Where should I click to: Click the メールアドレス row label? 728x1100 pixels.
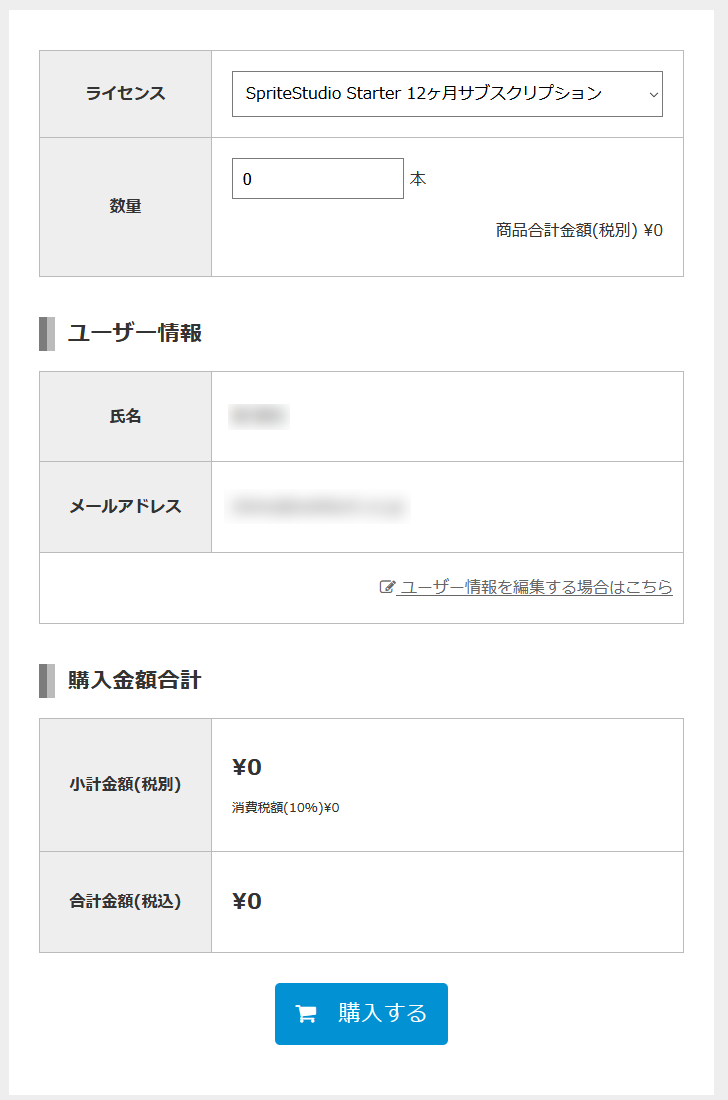click(126, 507)
